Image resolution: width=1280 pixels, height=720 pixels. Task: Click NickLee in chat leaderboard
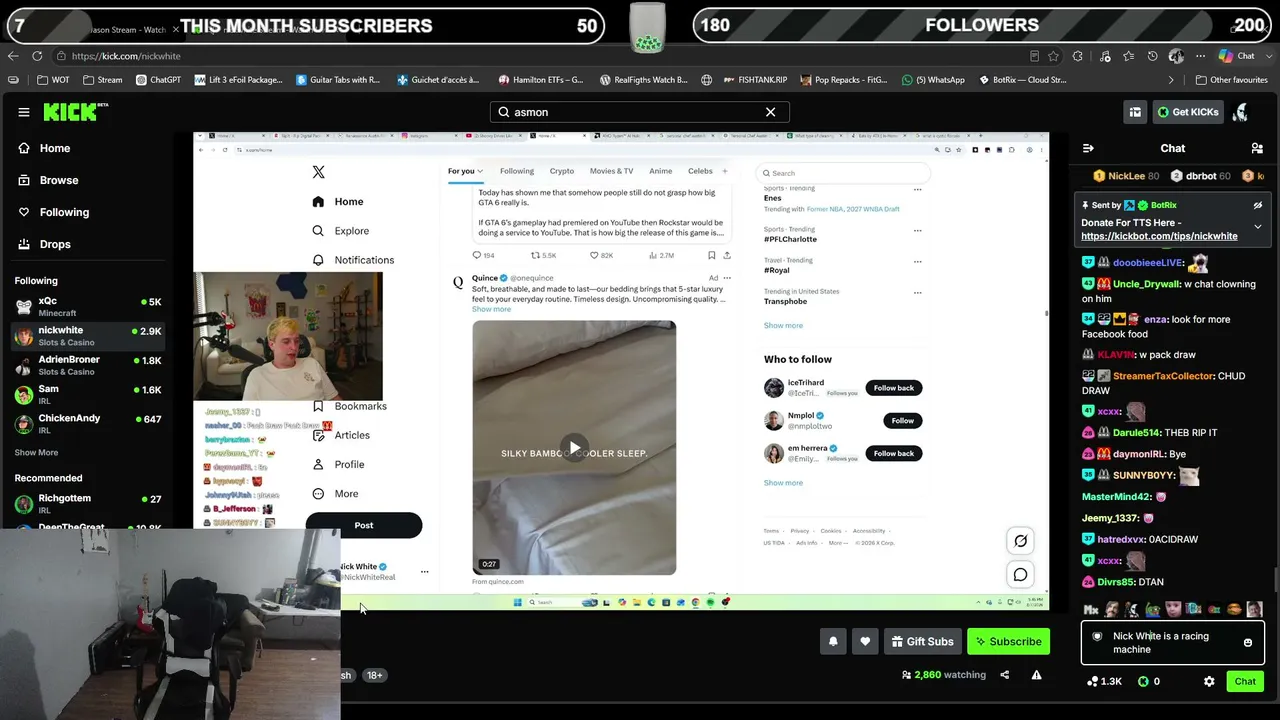point(1126,176)
